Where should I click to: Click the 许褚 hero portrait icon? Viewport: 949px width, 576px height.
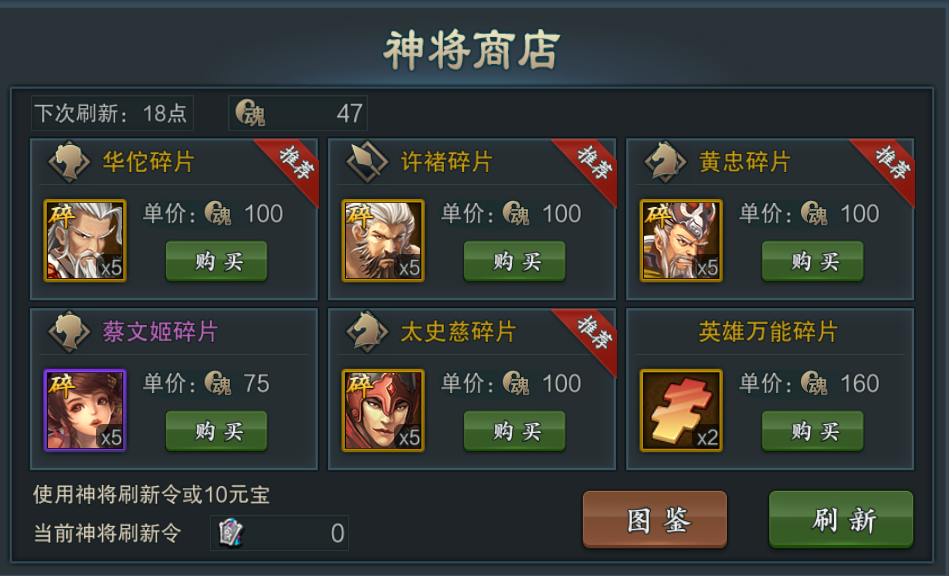point(383,241)
